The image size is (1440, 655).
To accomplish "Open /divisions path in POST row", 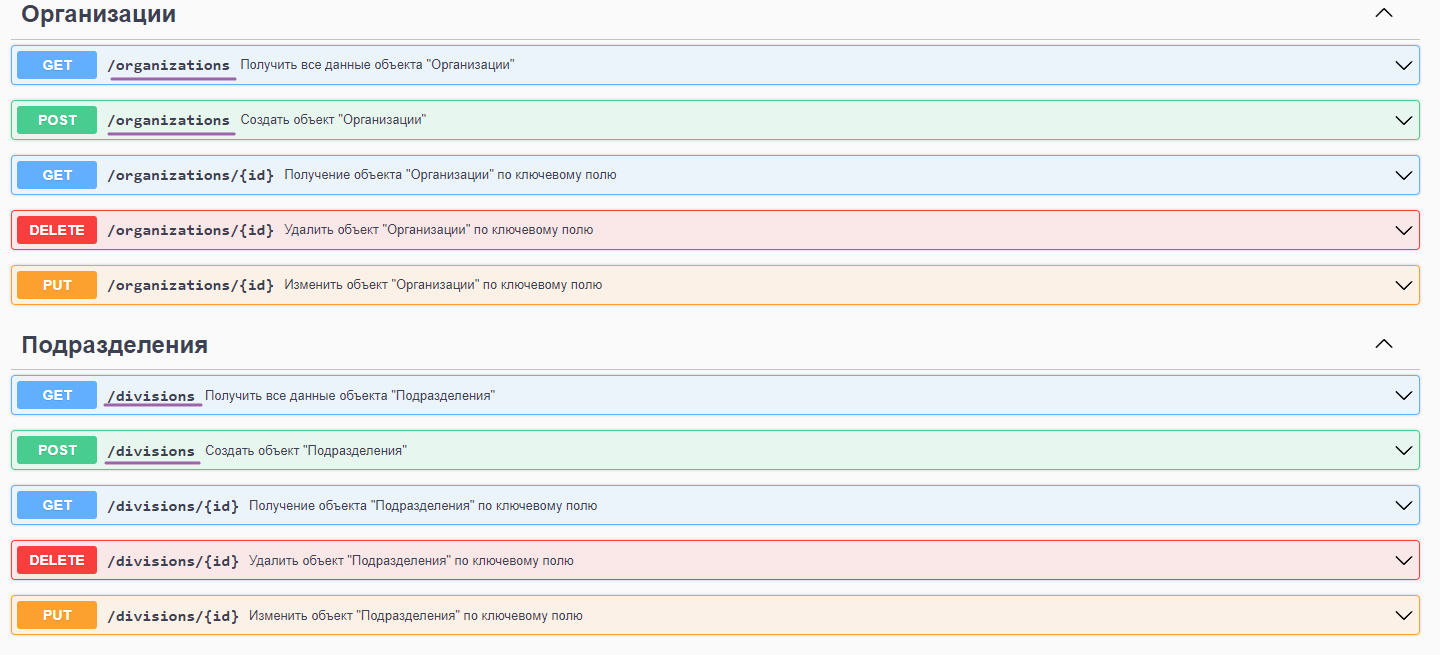I will click(x=151, y=451).
